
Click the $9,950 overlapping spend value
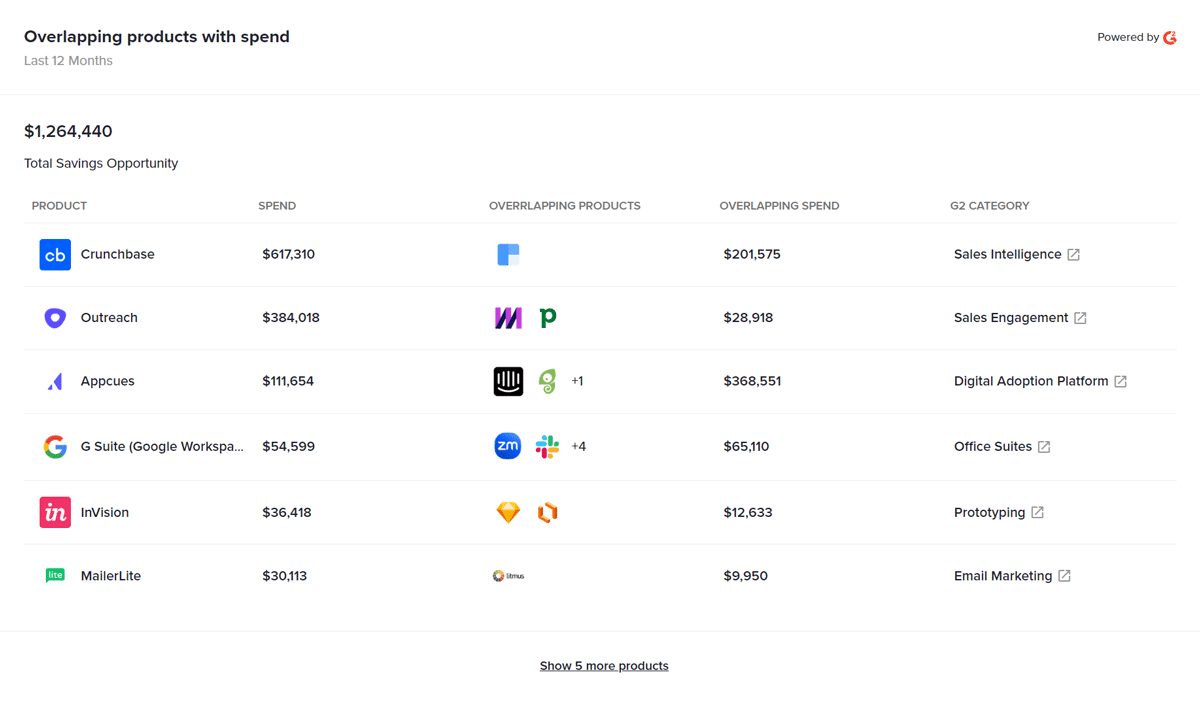(745, 576)
